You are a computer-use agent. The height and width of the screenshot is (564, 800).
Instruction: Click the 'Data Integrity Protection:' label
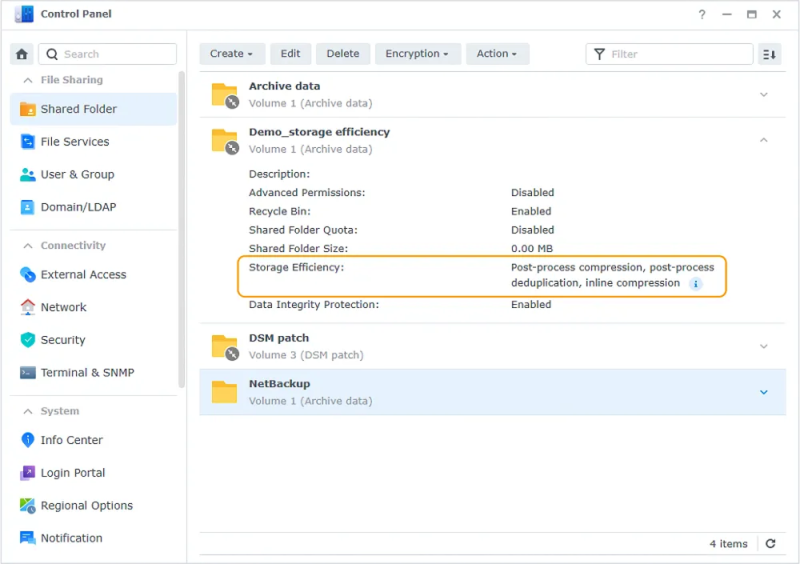coord(314,305)
